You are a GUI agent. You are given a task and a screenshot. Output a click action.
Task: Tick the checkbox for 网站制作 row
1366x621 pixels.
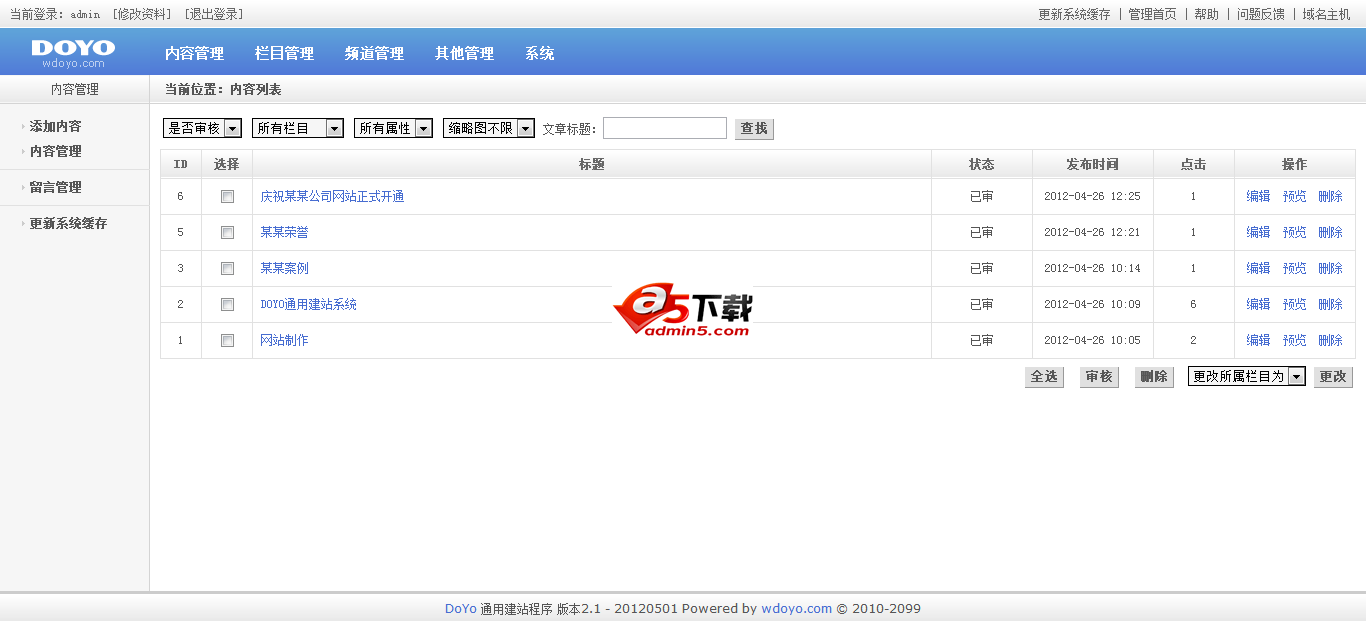pyautogui.click(x=227, y=341)
